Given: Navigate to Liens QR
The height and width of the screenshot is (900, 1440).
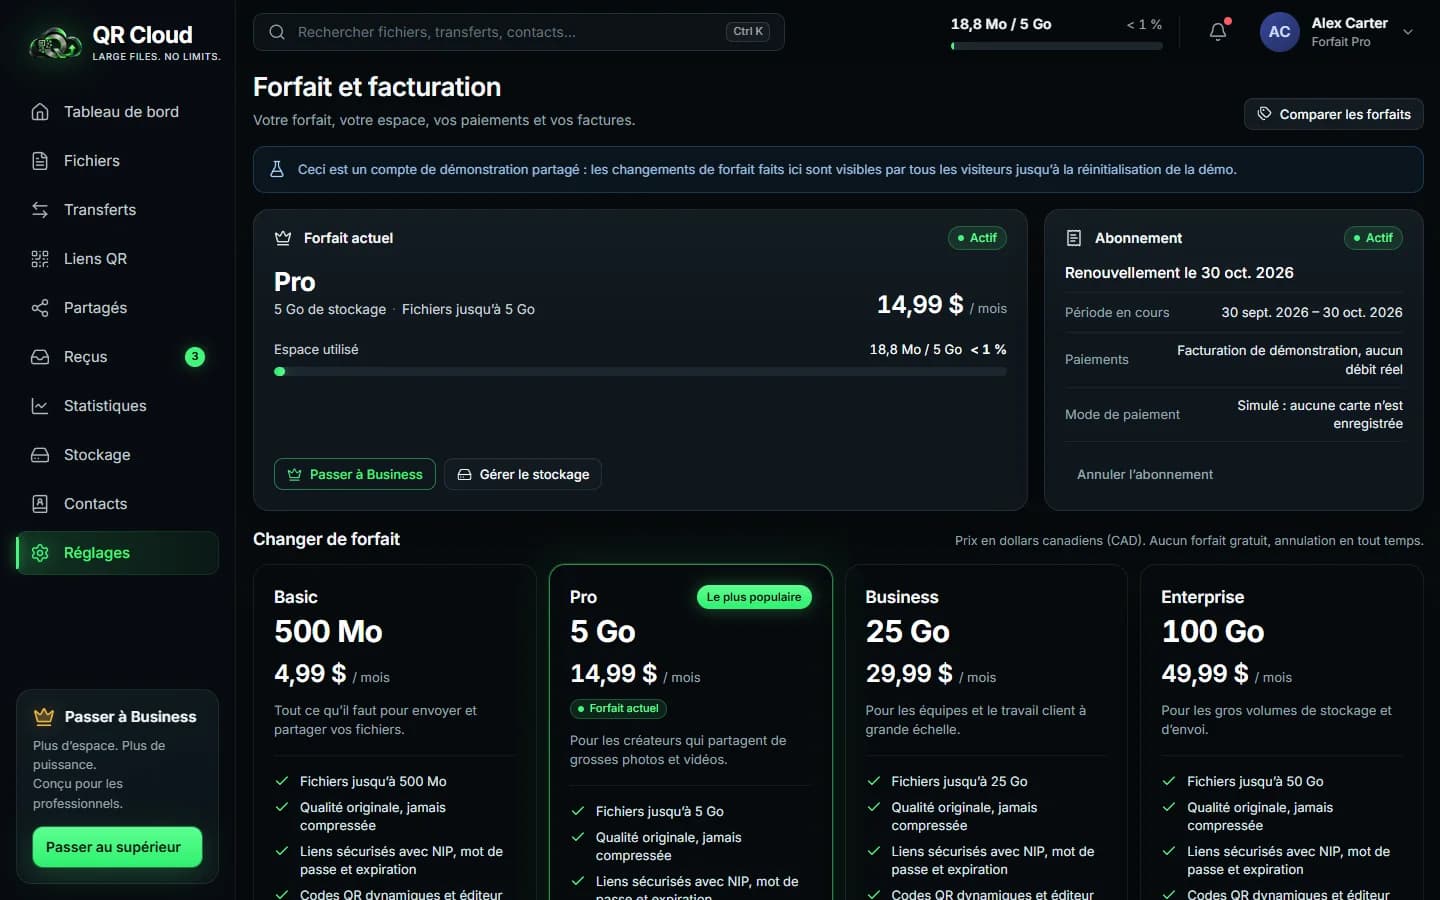Looking at the screenshot, I should (x=118, y=259).
